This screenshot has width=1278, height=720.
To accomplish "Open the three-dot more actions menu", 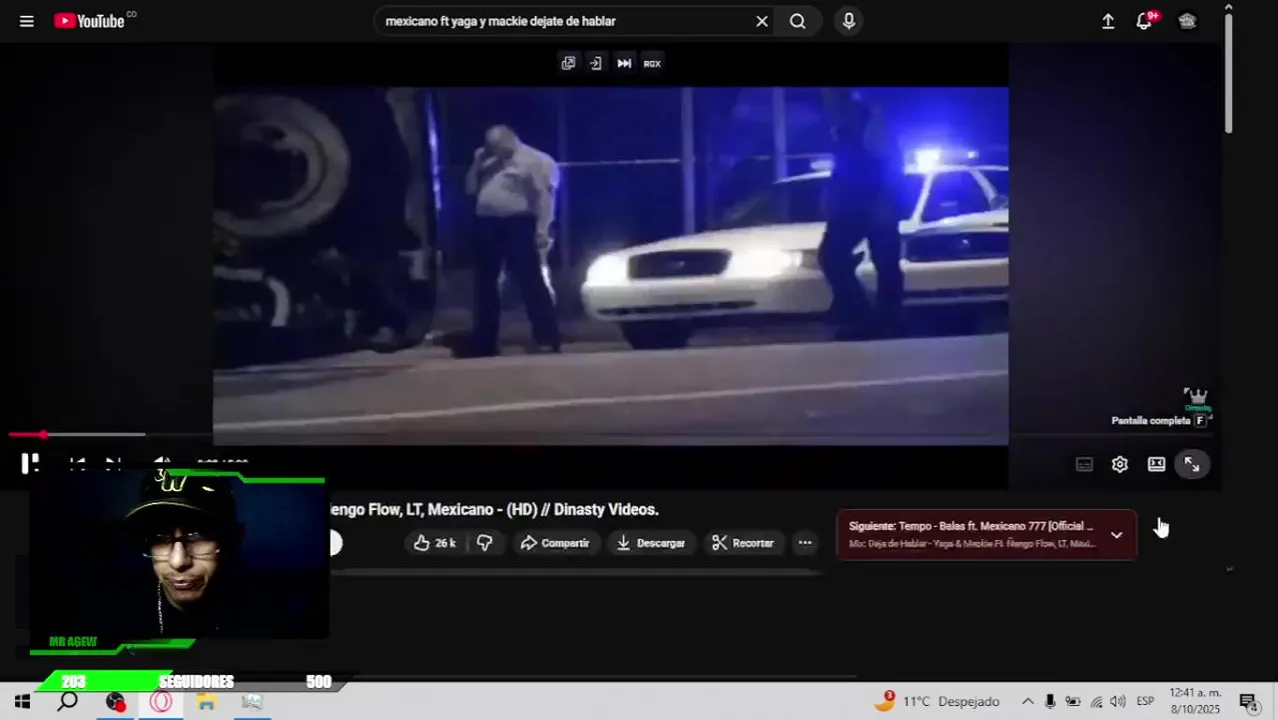I will pos(805,543).
